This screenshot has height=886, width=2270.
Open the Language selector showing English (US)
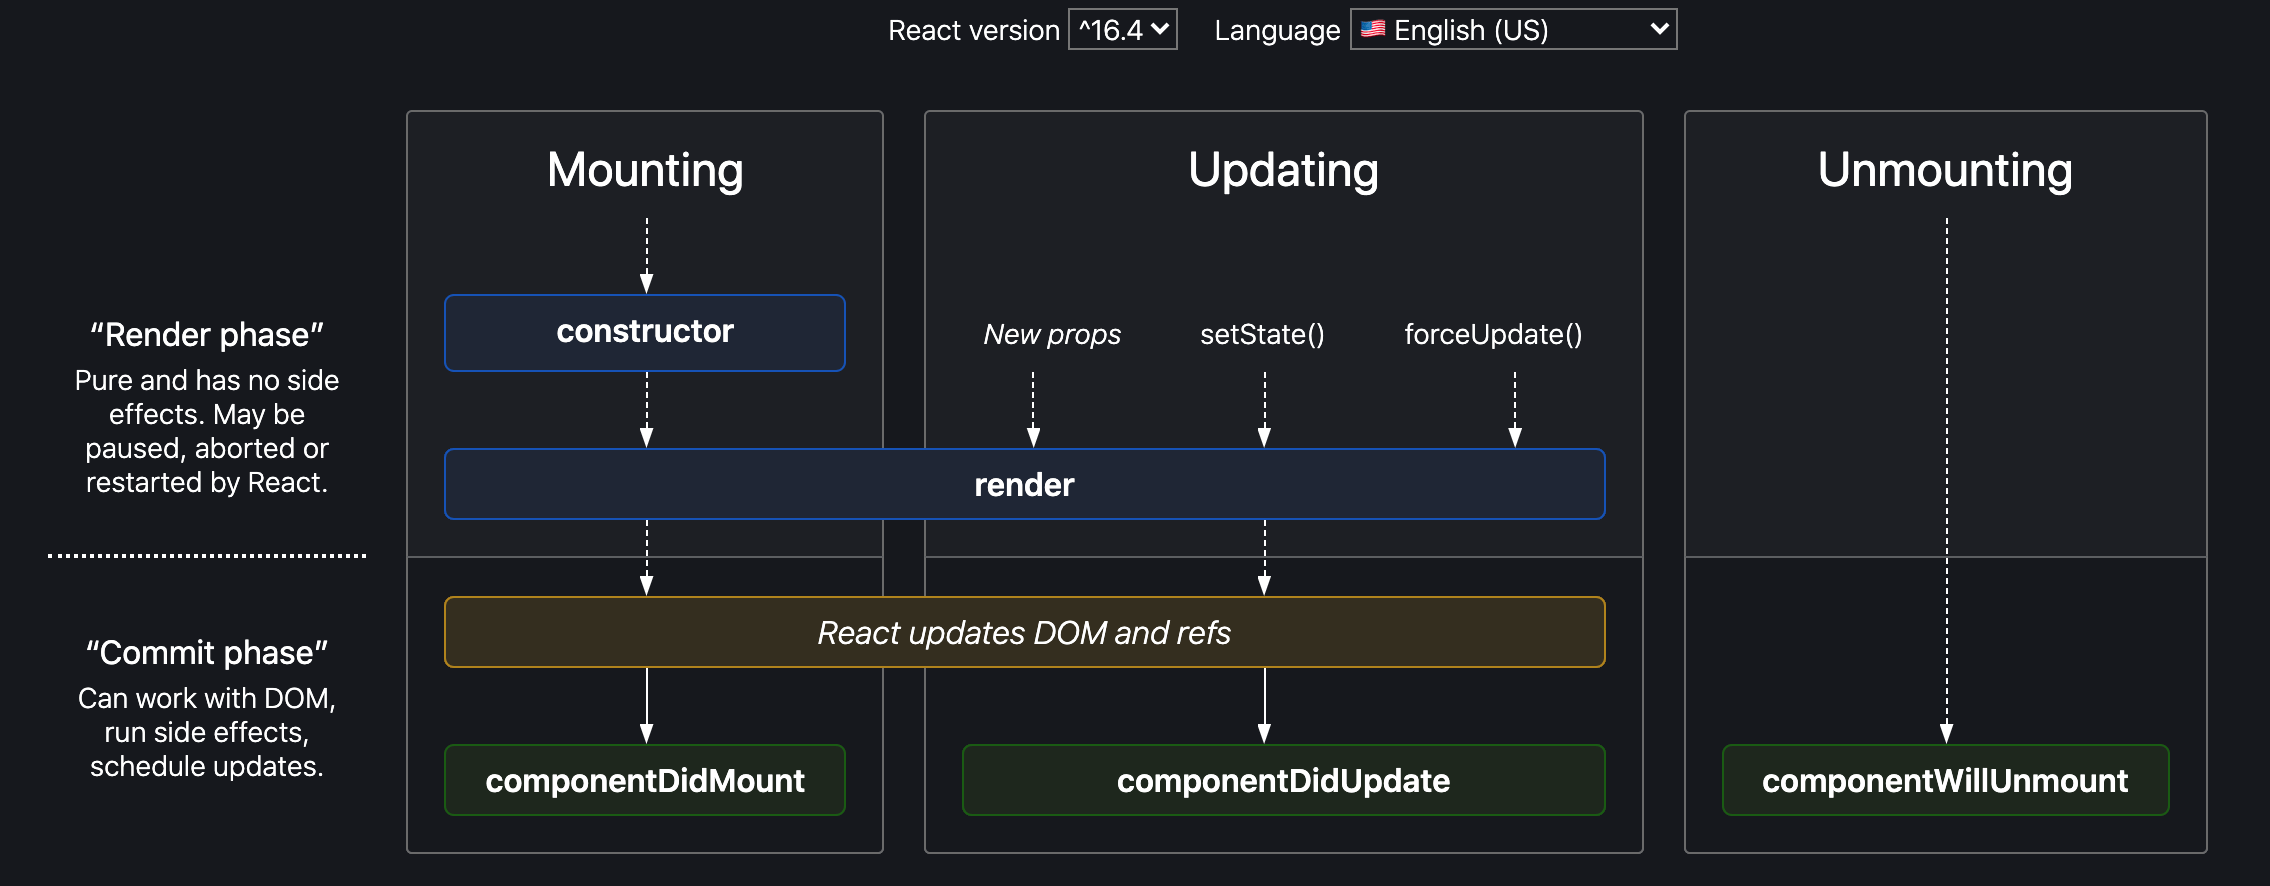(x=1513, y=30)
